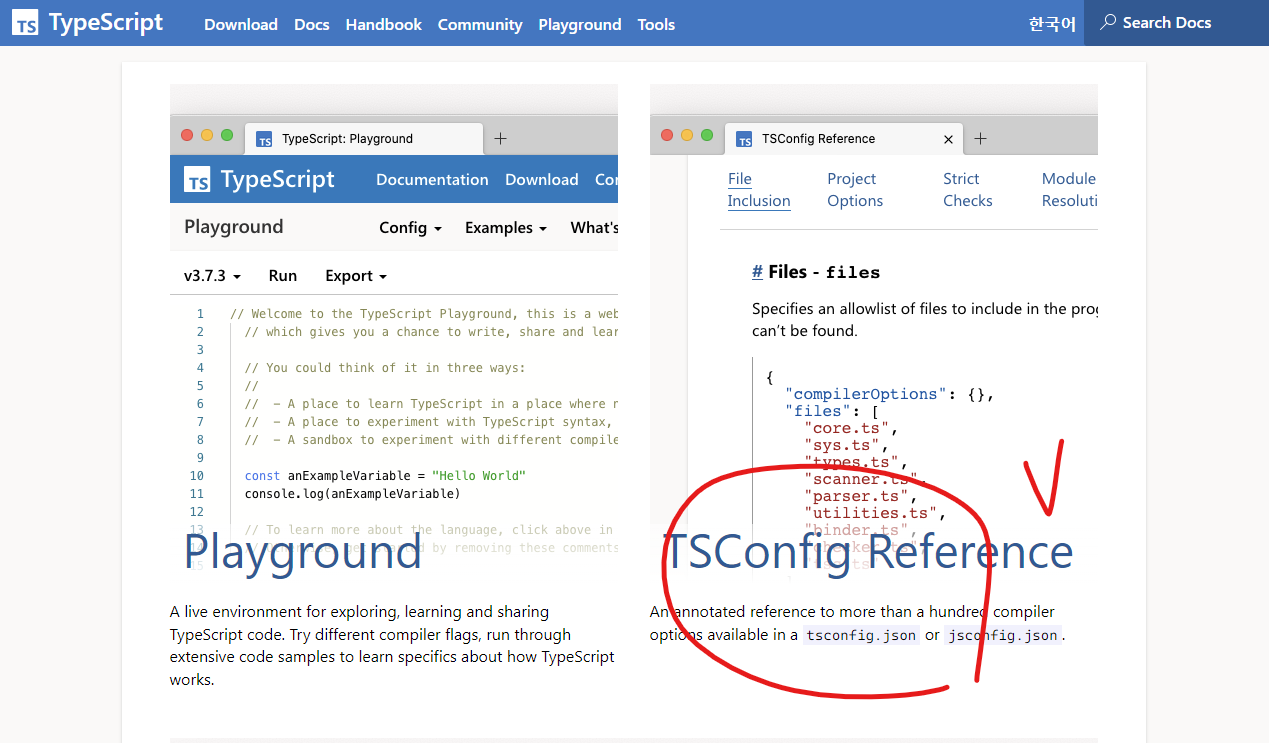Open the Handbook nav link

[384, 24]
